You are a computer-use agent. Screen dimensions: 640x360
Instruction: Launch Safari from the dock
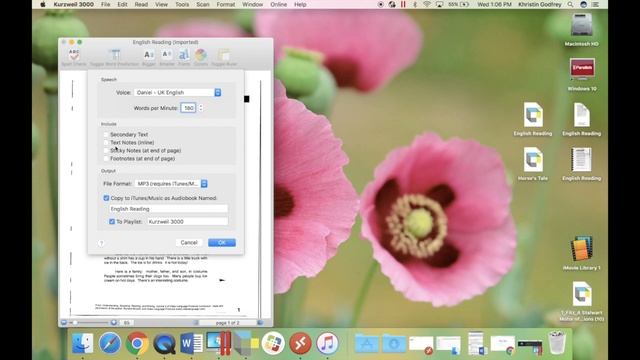click(110, 343)
